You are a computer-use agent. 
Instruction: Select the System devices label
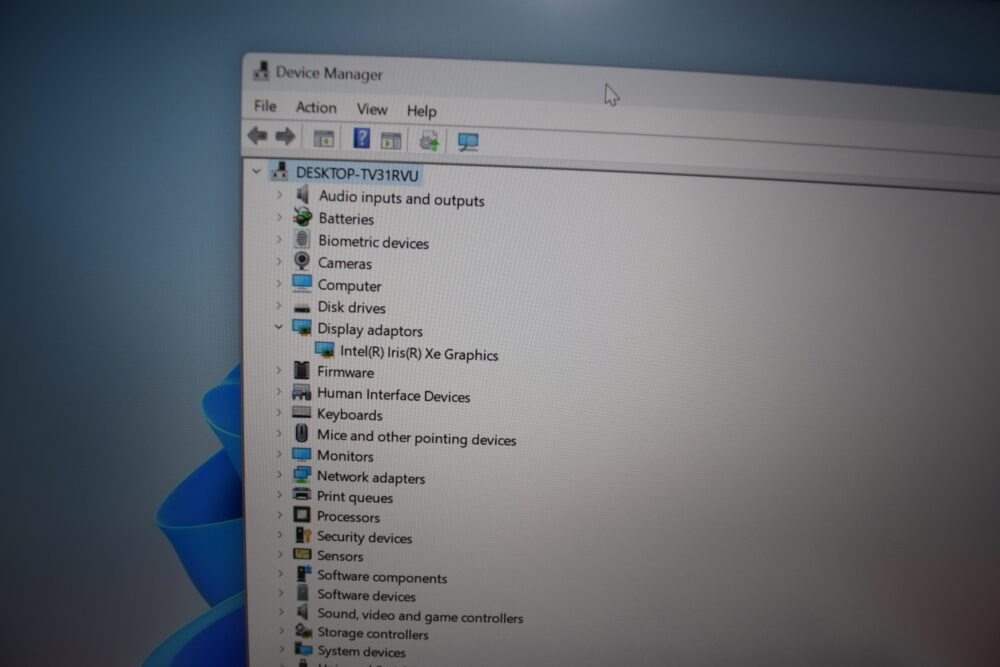(x=362, y=652)
